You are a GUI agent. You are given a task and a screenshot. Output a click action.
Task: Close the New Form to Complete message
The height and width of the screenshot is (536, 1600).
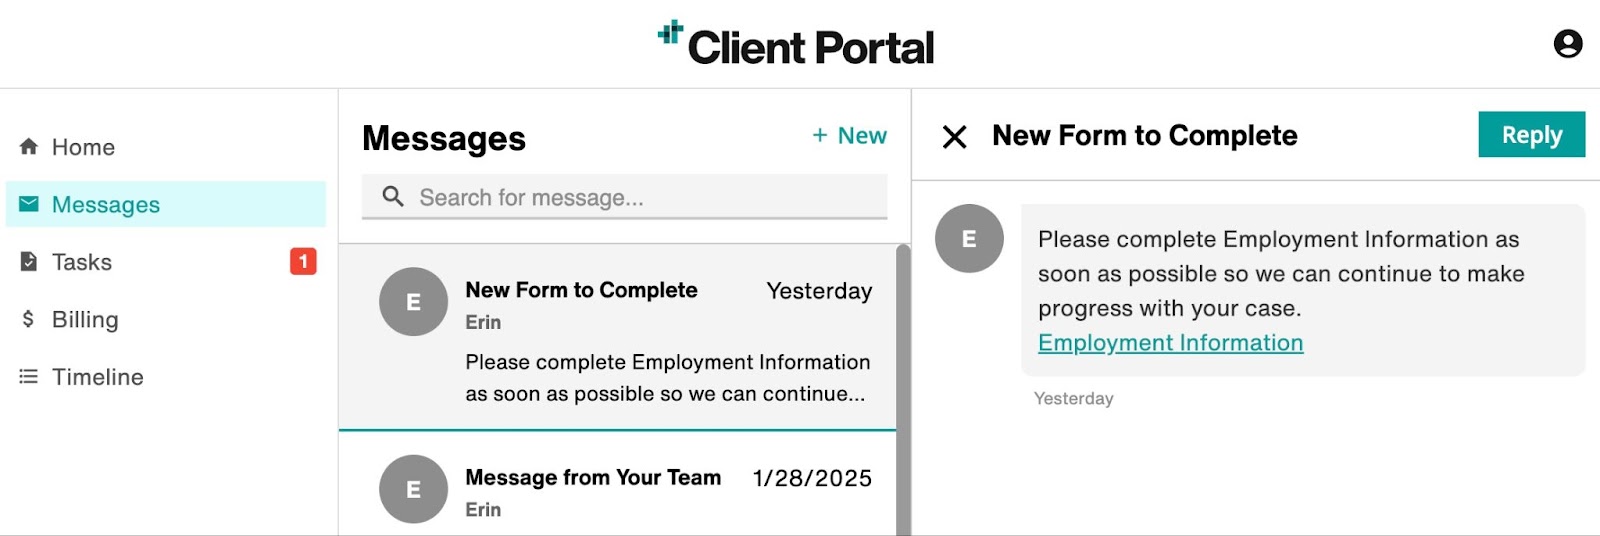tap(955, 136)
